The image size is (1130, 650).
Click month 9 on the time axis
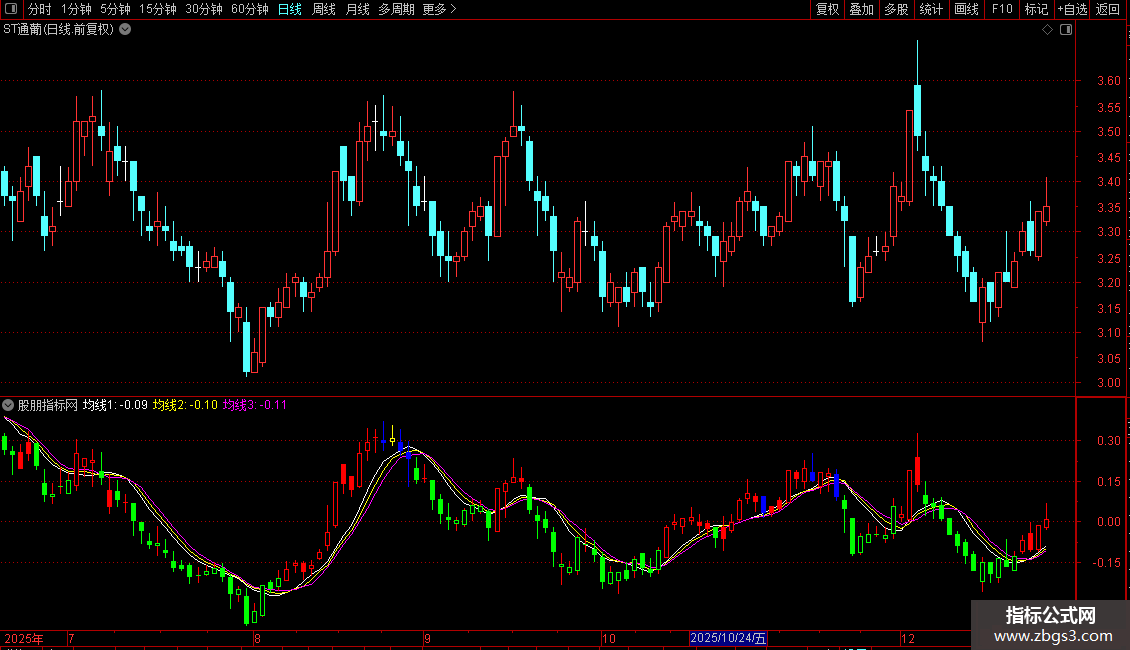tap(427, 638)
